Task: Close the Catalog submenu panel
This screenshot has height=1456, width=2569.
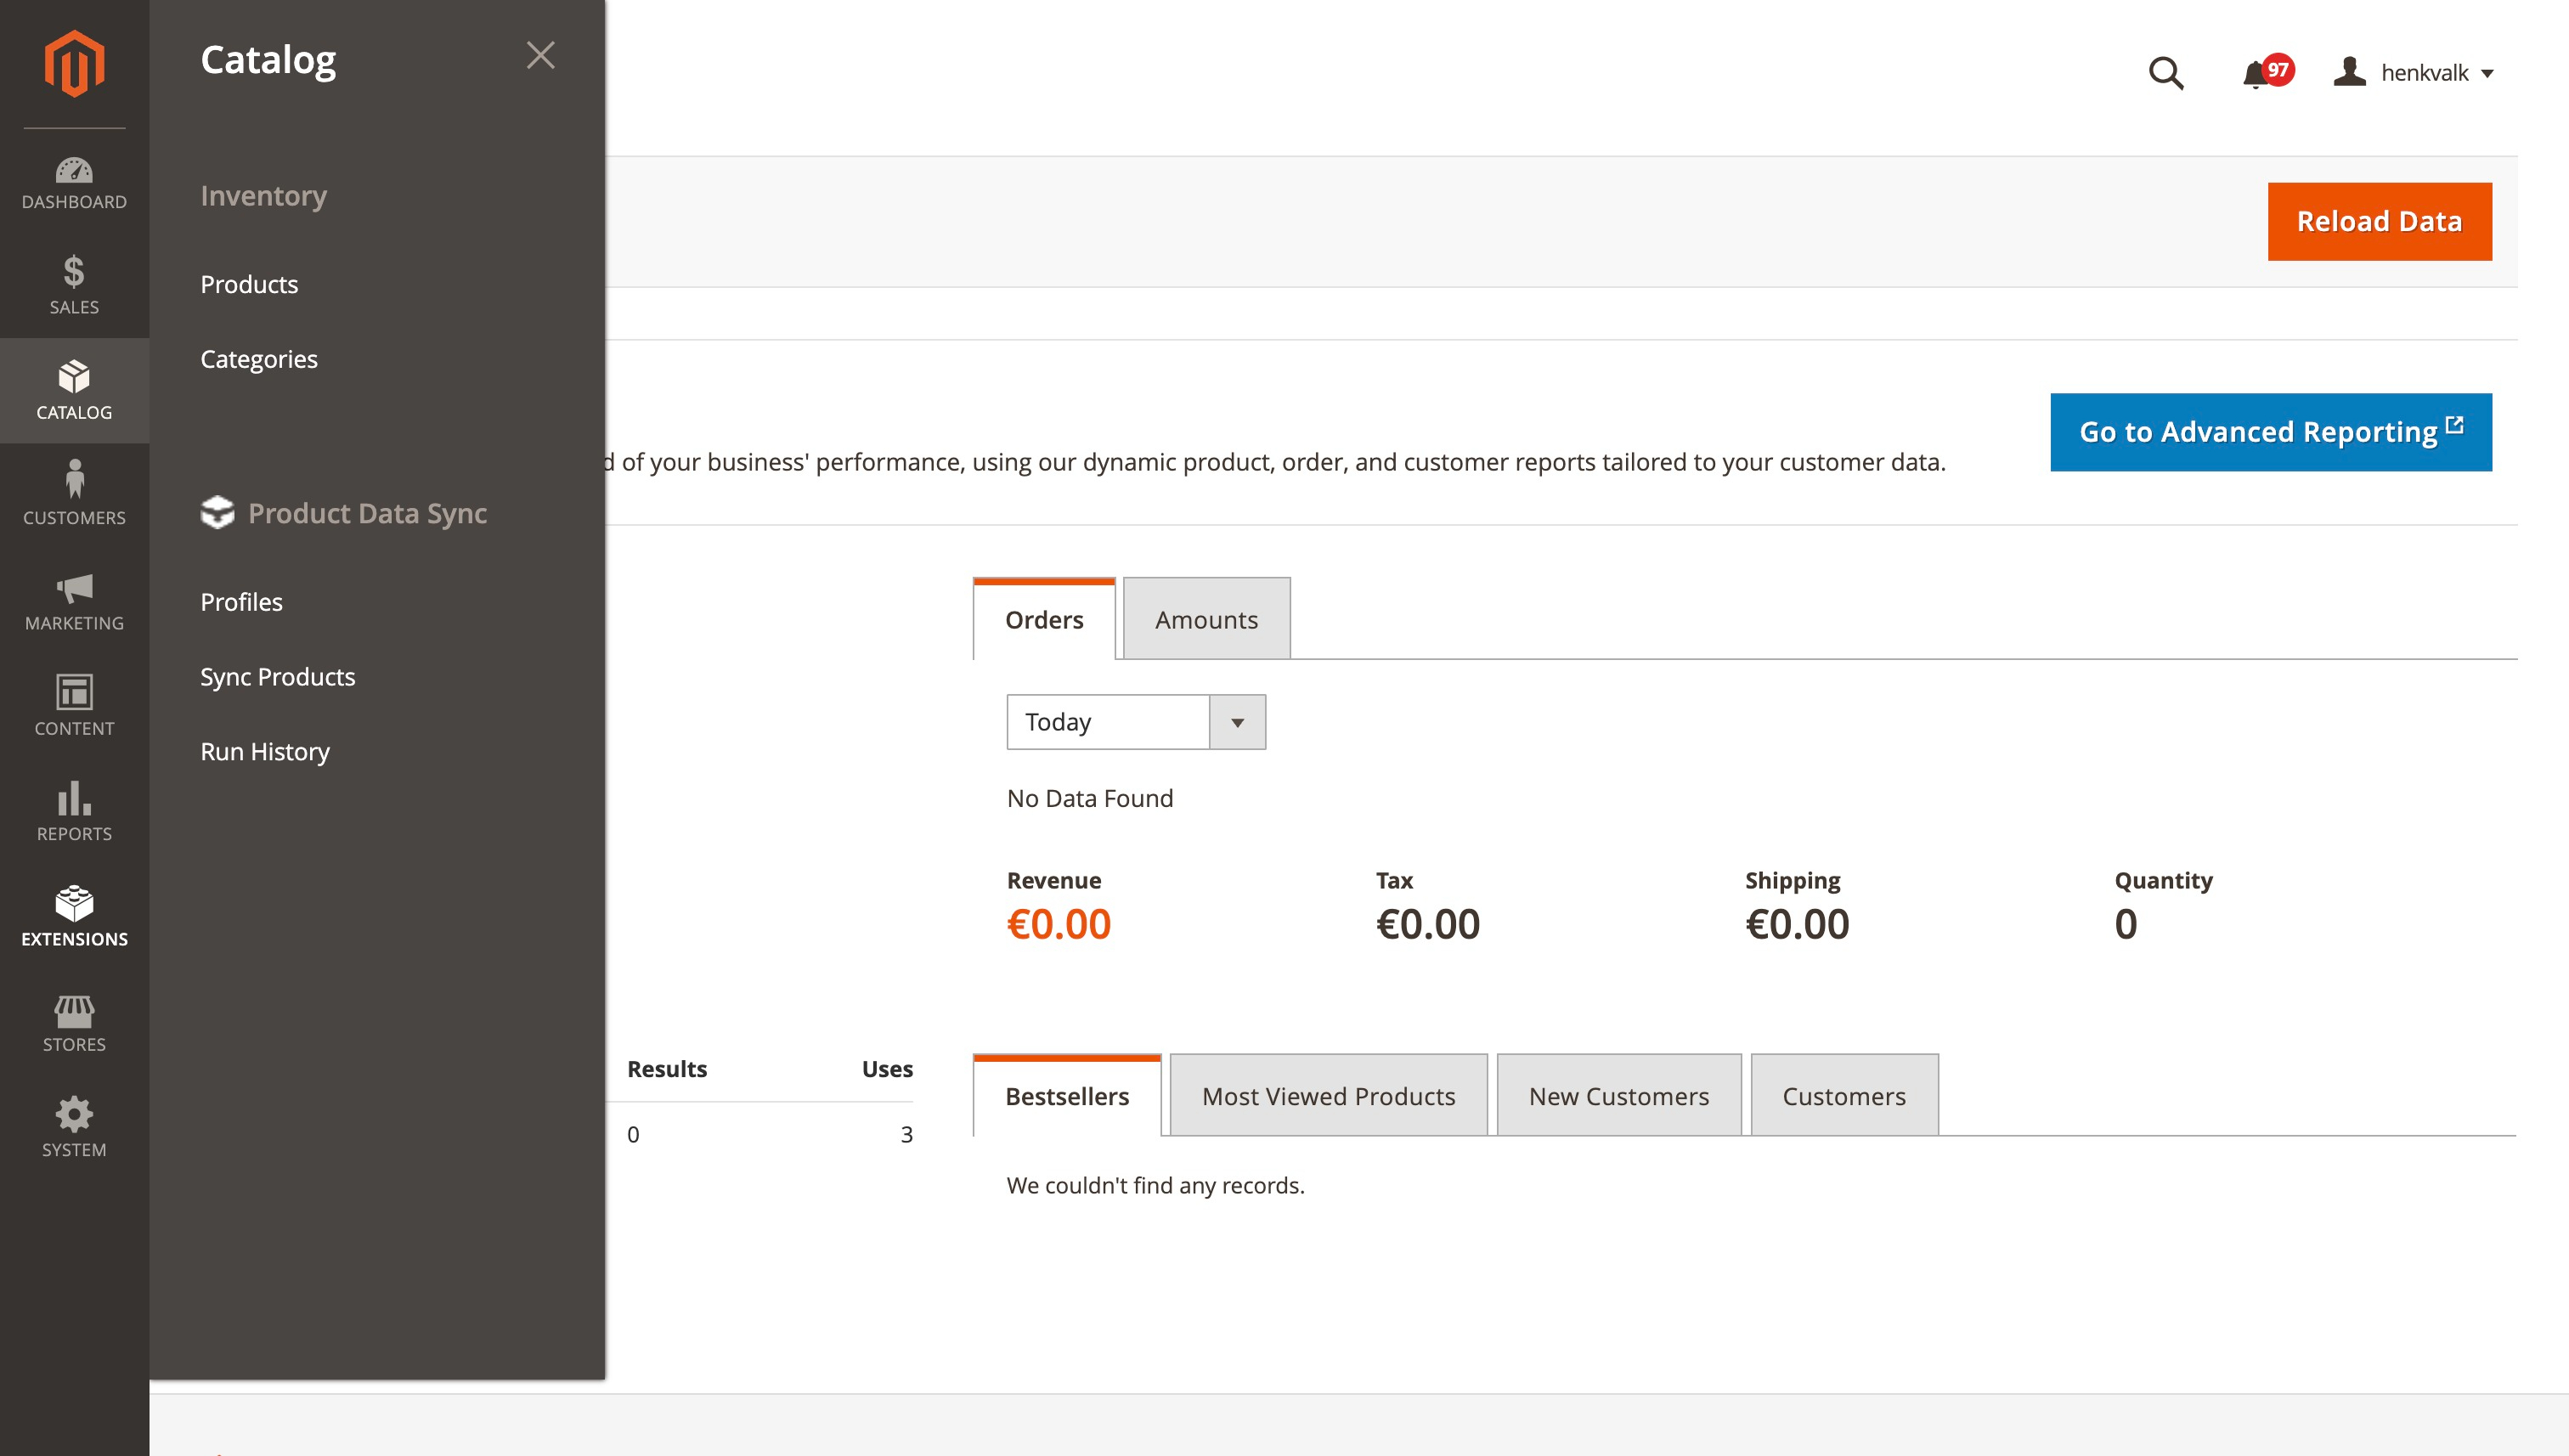Action: coord(540,55)
